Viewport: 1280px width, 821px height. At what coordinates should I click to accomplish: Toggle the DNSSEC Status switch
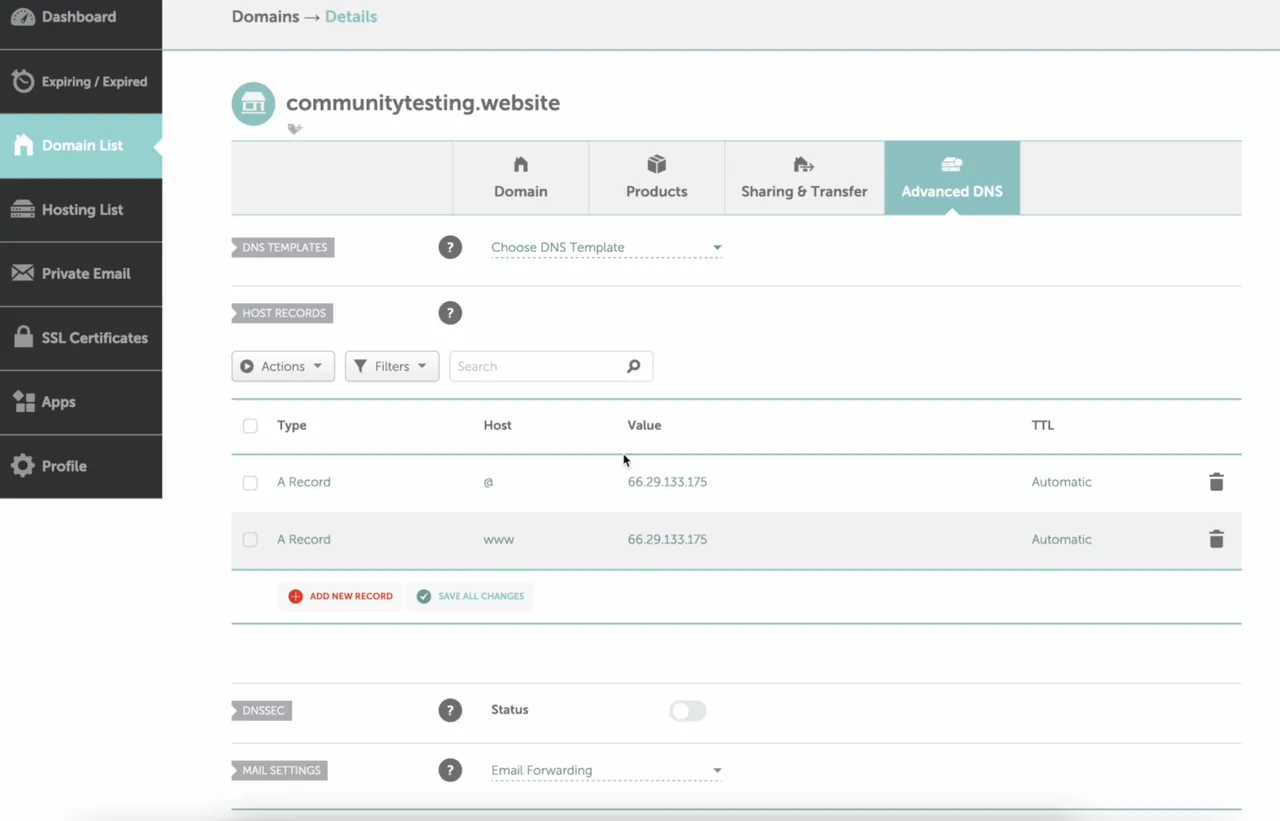688,711
